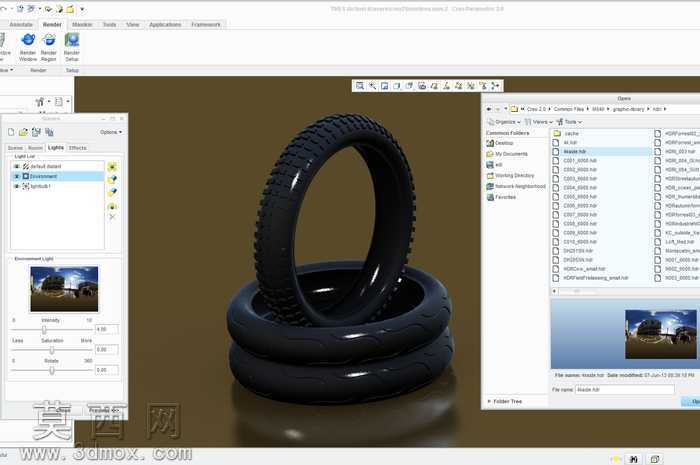Open Options dropdown in Scenes dialog
This screenshot has height=465, width=700.
pyautogui.click(x=111, y=132)
